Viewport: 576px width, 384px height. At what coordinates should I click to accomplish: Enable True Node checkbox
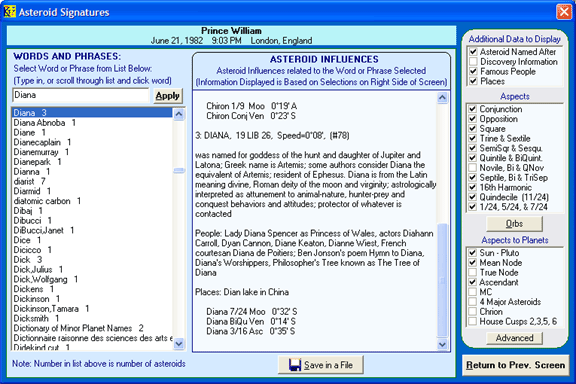coord(473,272)
